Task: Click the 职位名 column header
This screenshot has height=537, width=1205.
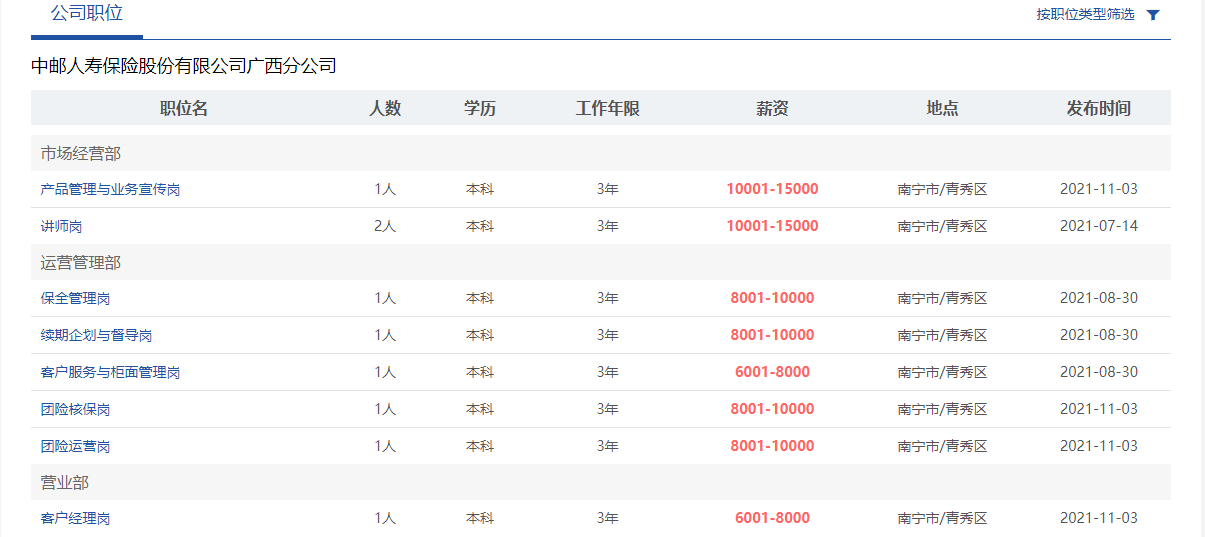Action: pos(184,108)
